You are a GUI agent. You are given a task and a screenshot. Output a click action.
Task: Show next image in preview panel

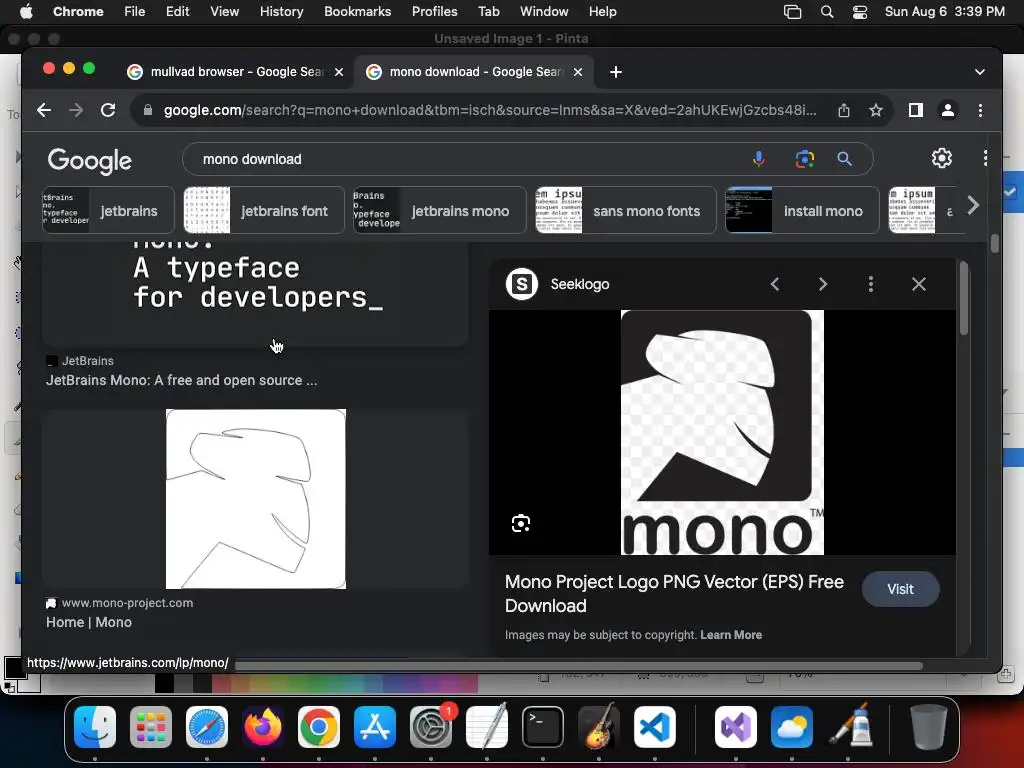pos(823,284)
